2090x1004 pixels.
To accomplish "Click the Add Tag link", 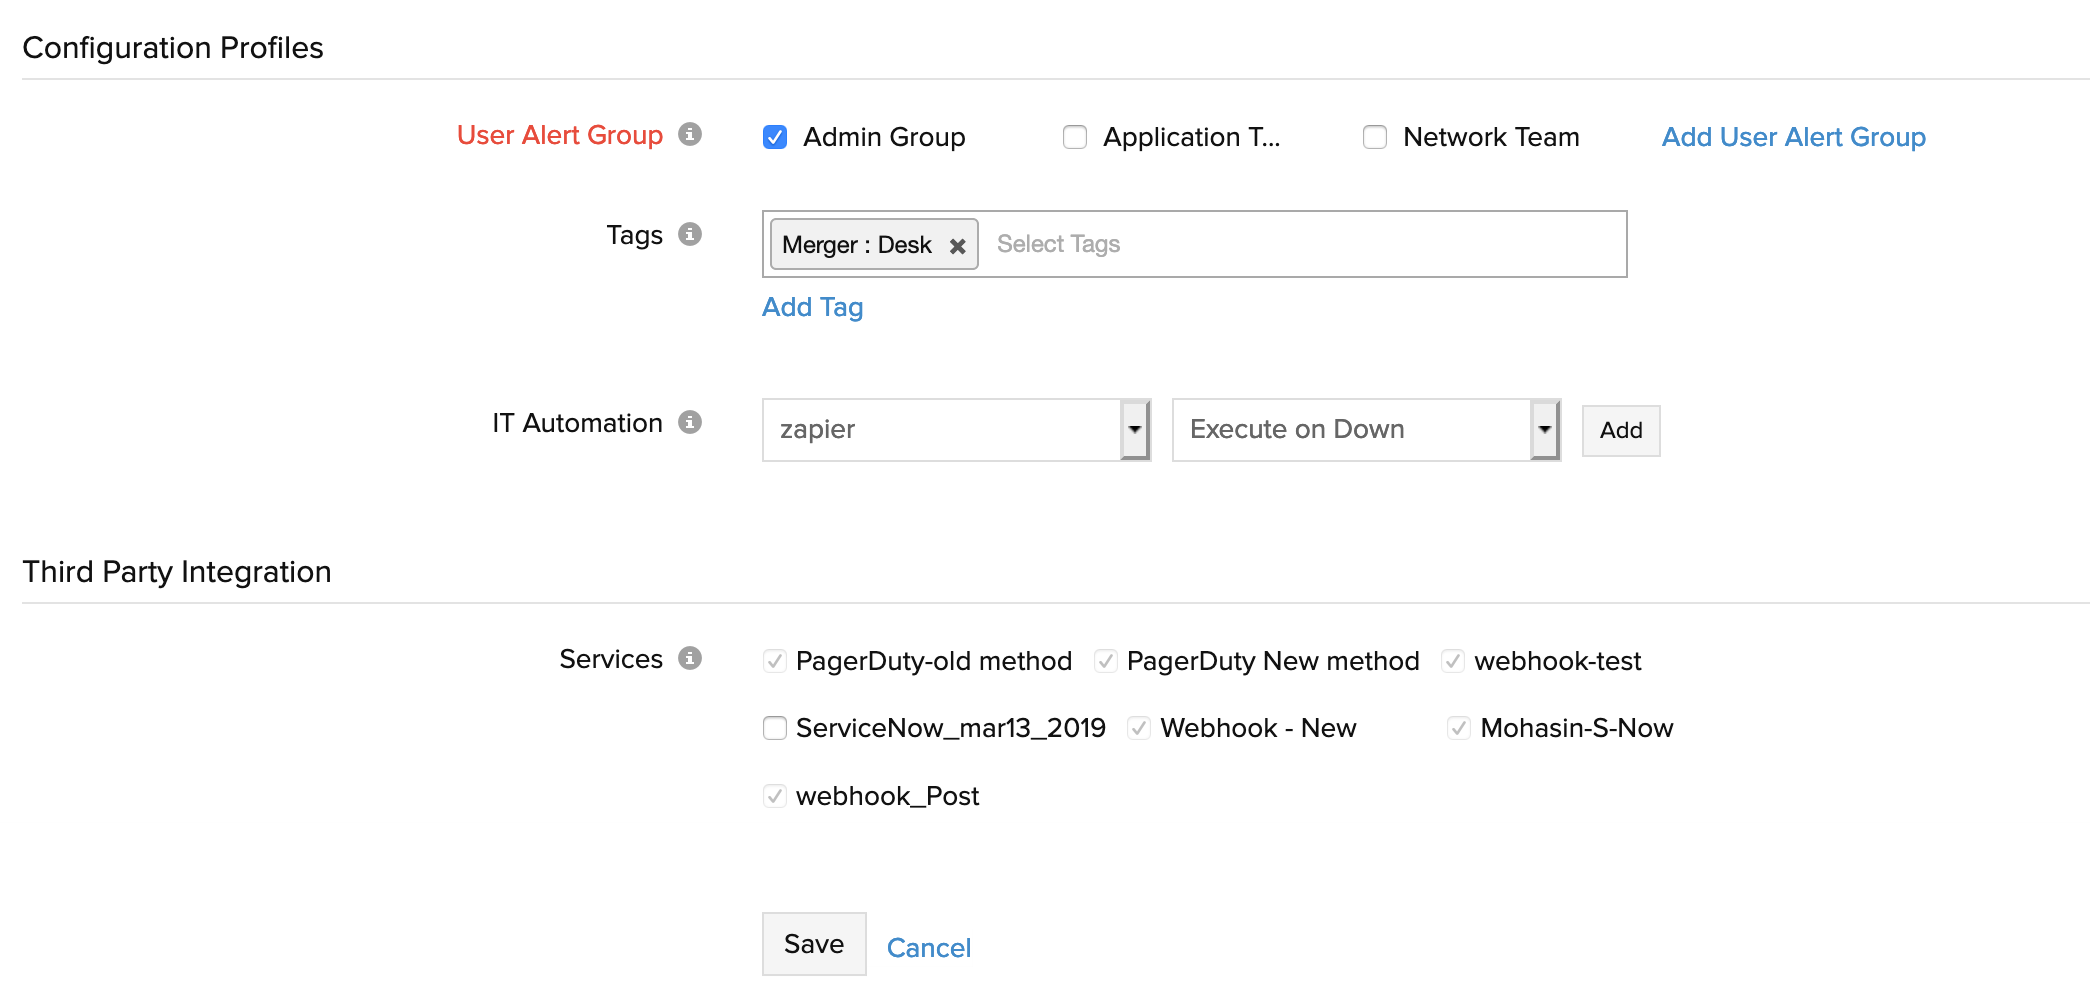I will 812,307.
